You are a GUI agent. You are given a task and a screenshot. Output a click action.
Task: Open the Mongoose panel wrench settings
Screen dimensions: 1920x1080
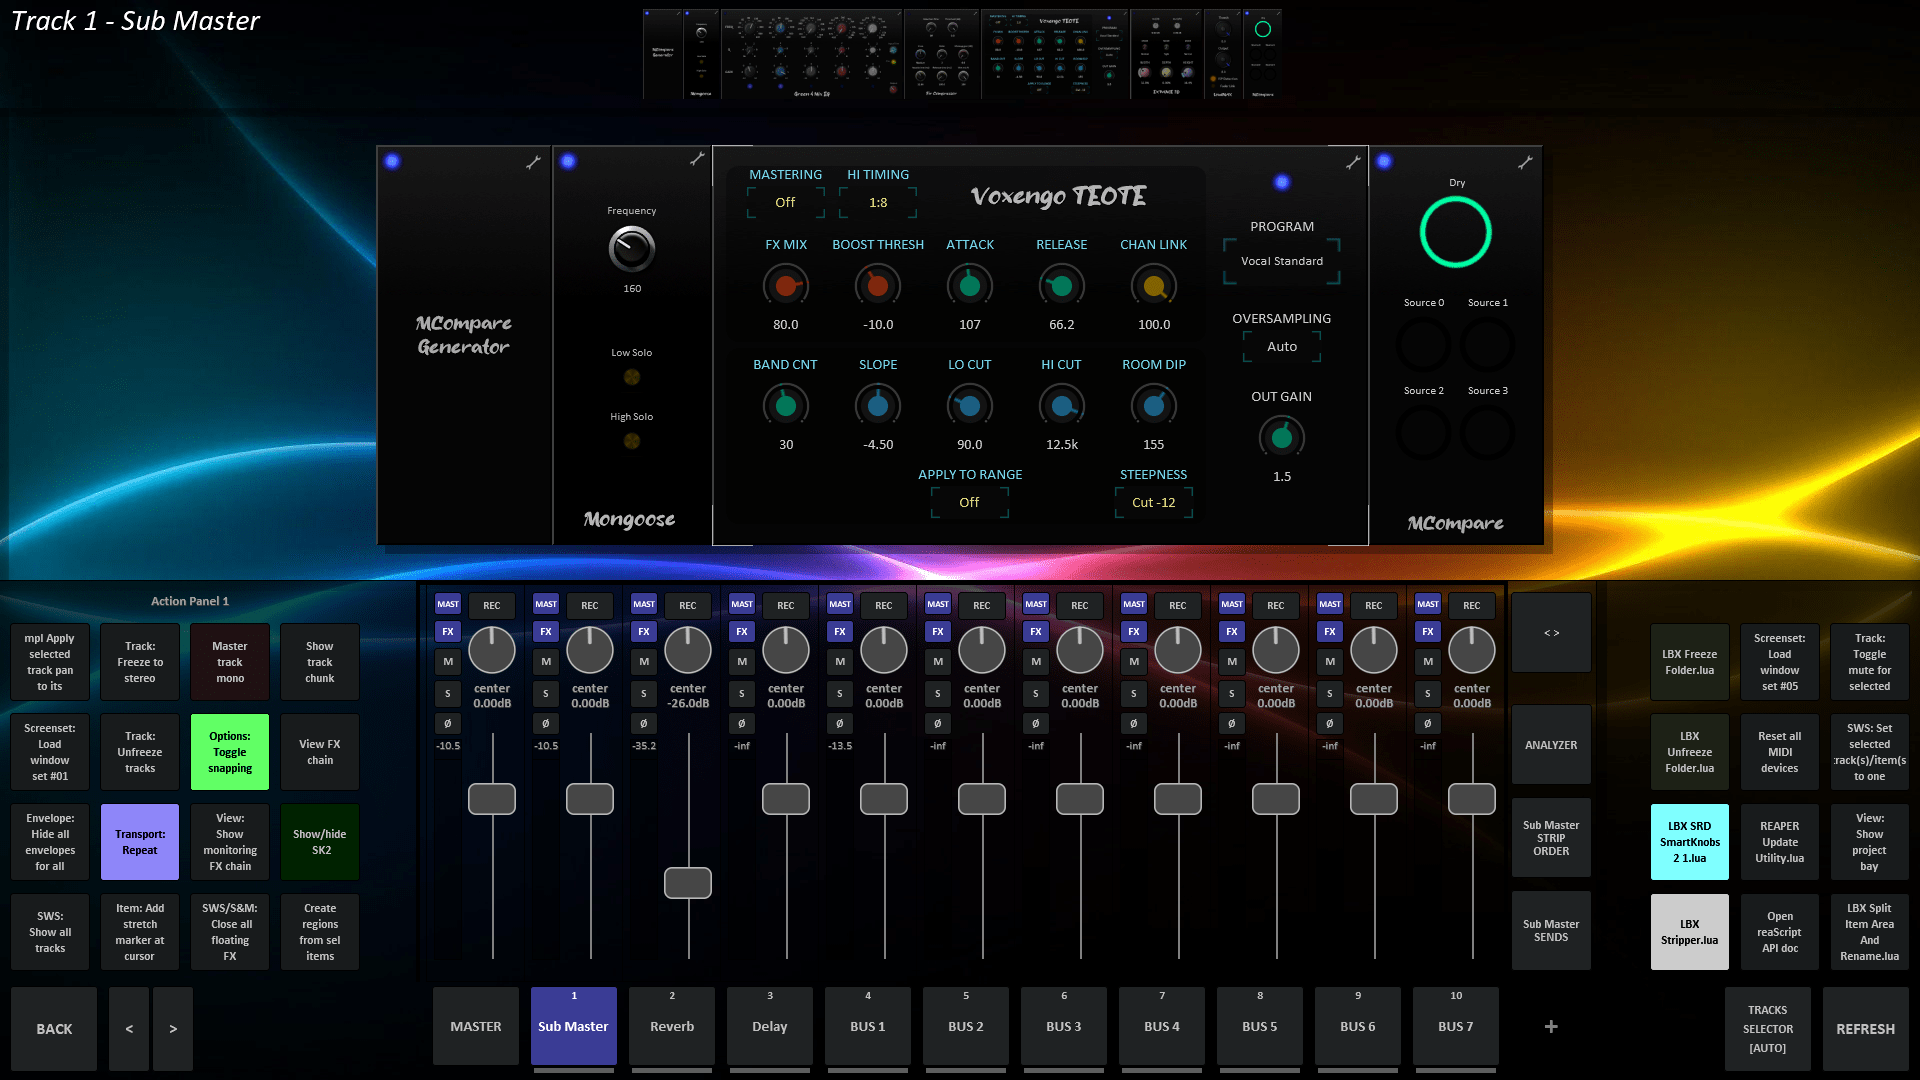pos(697,159)
